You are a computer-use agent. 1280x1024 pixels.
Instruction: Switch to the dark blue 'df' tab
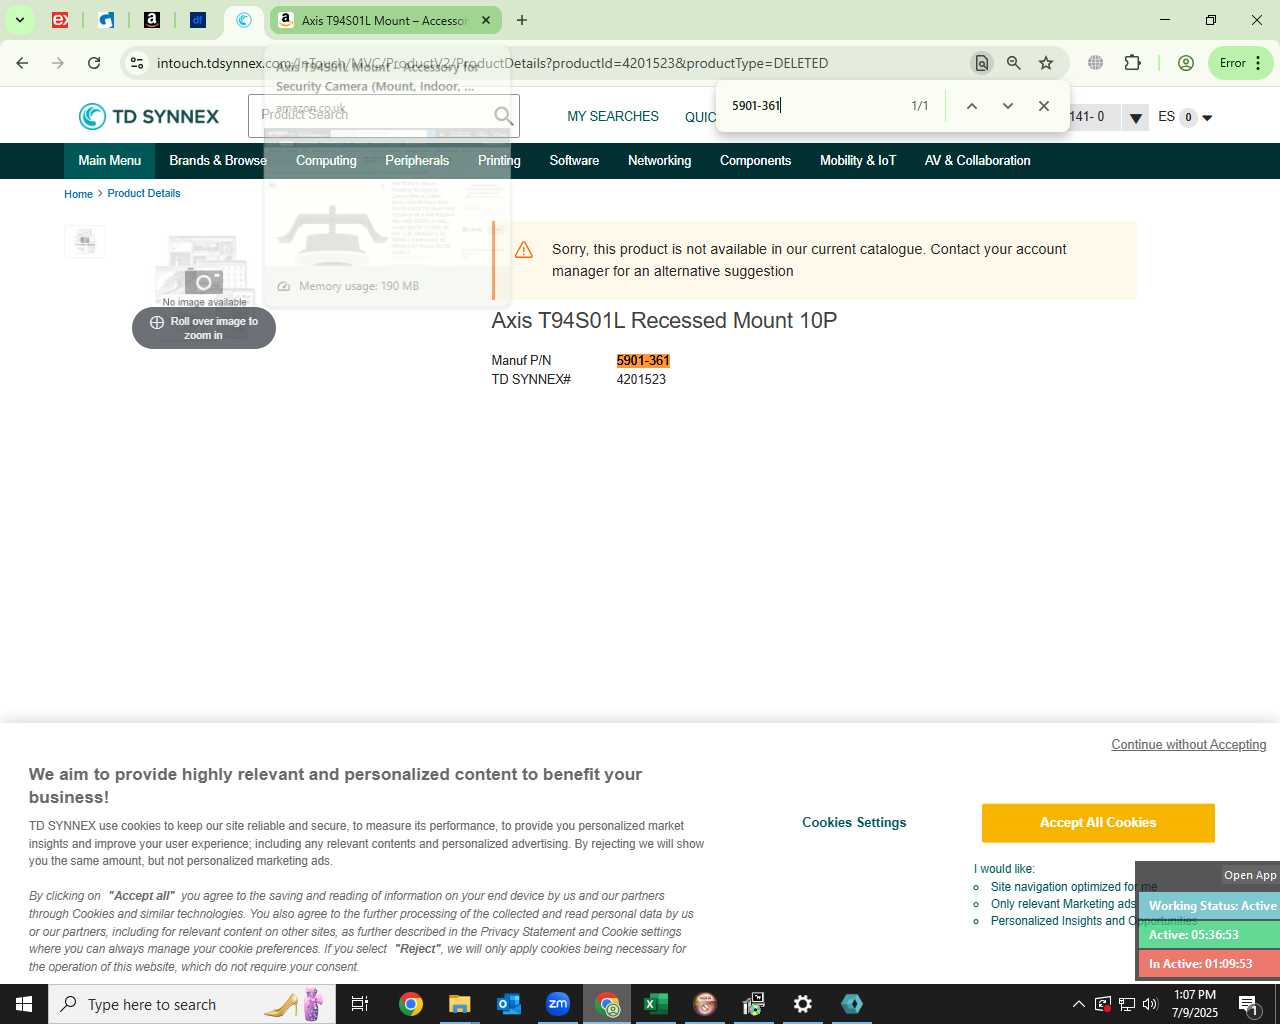[x=198, y=20]
